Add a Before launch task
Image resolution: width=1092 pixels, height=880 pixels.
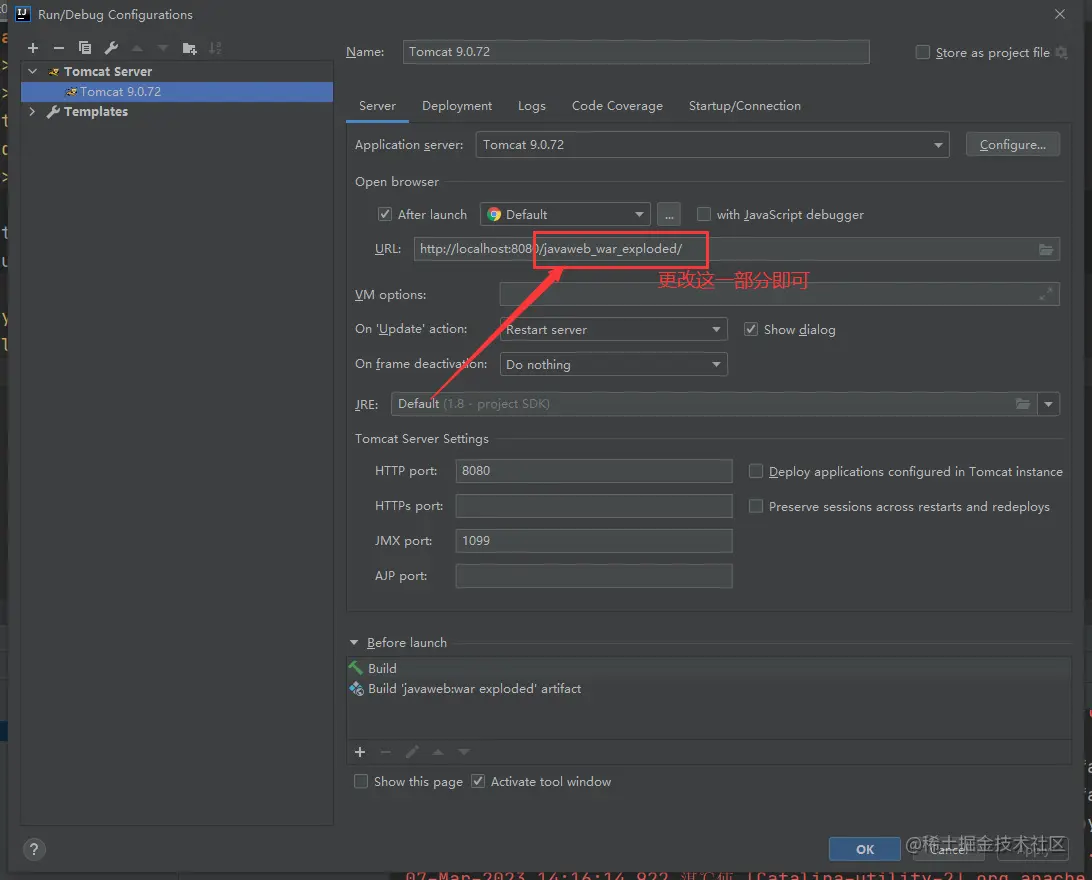360,752
